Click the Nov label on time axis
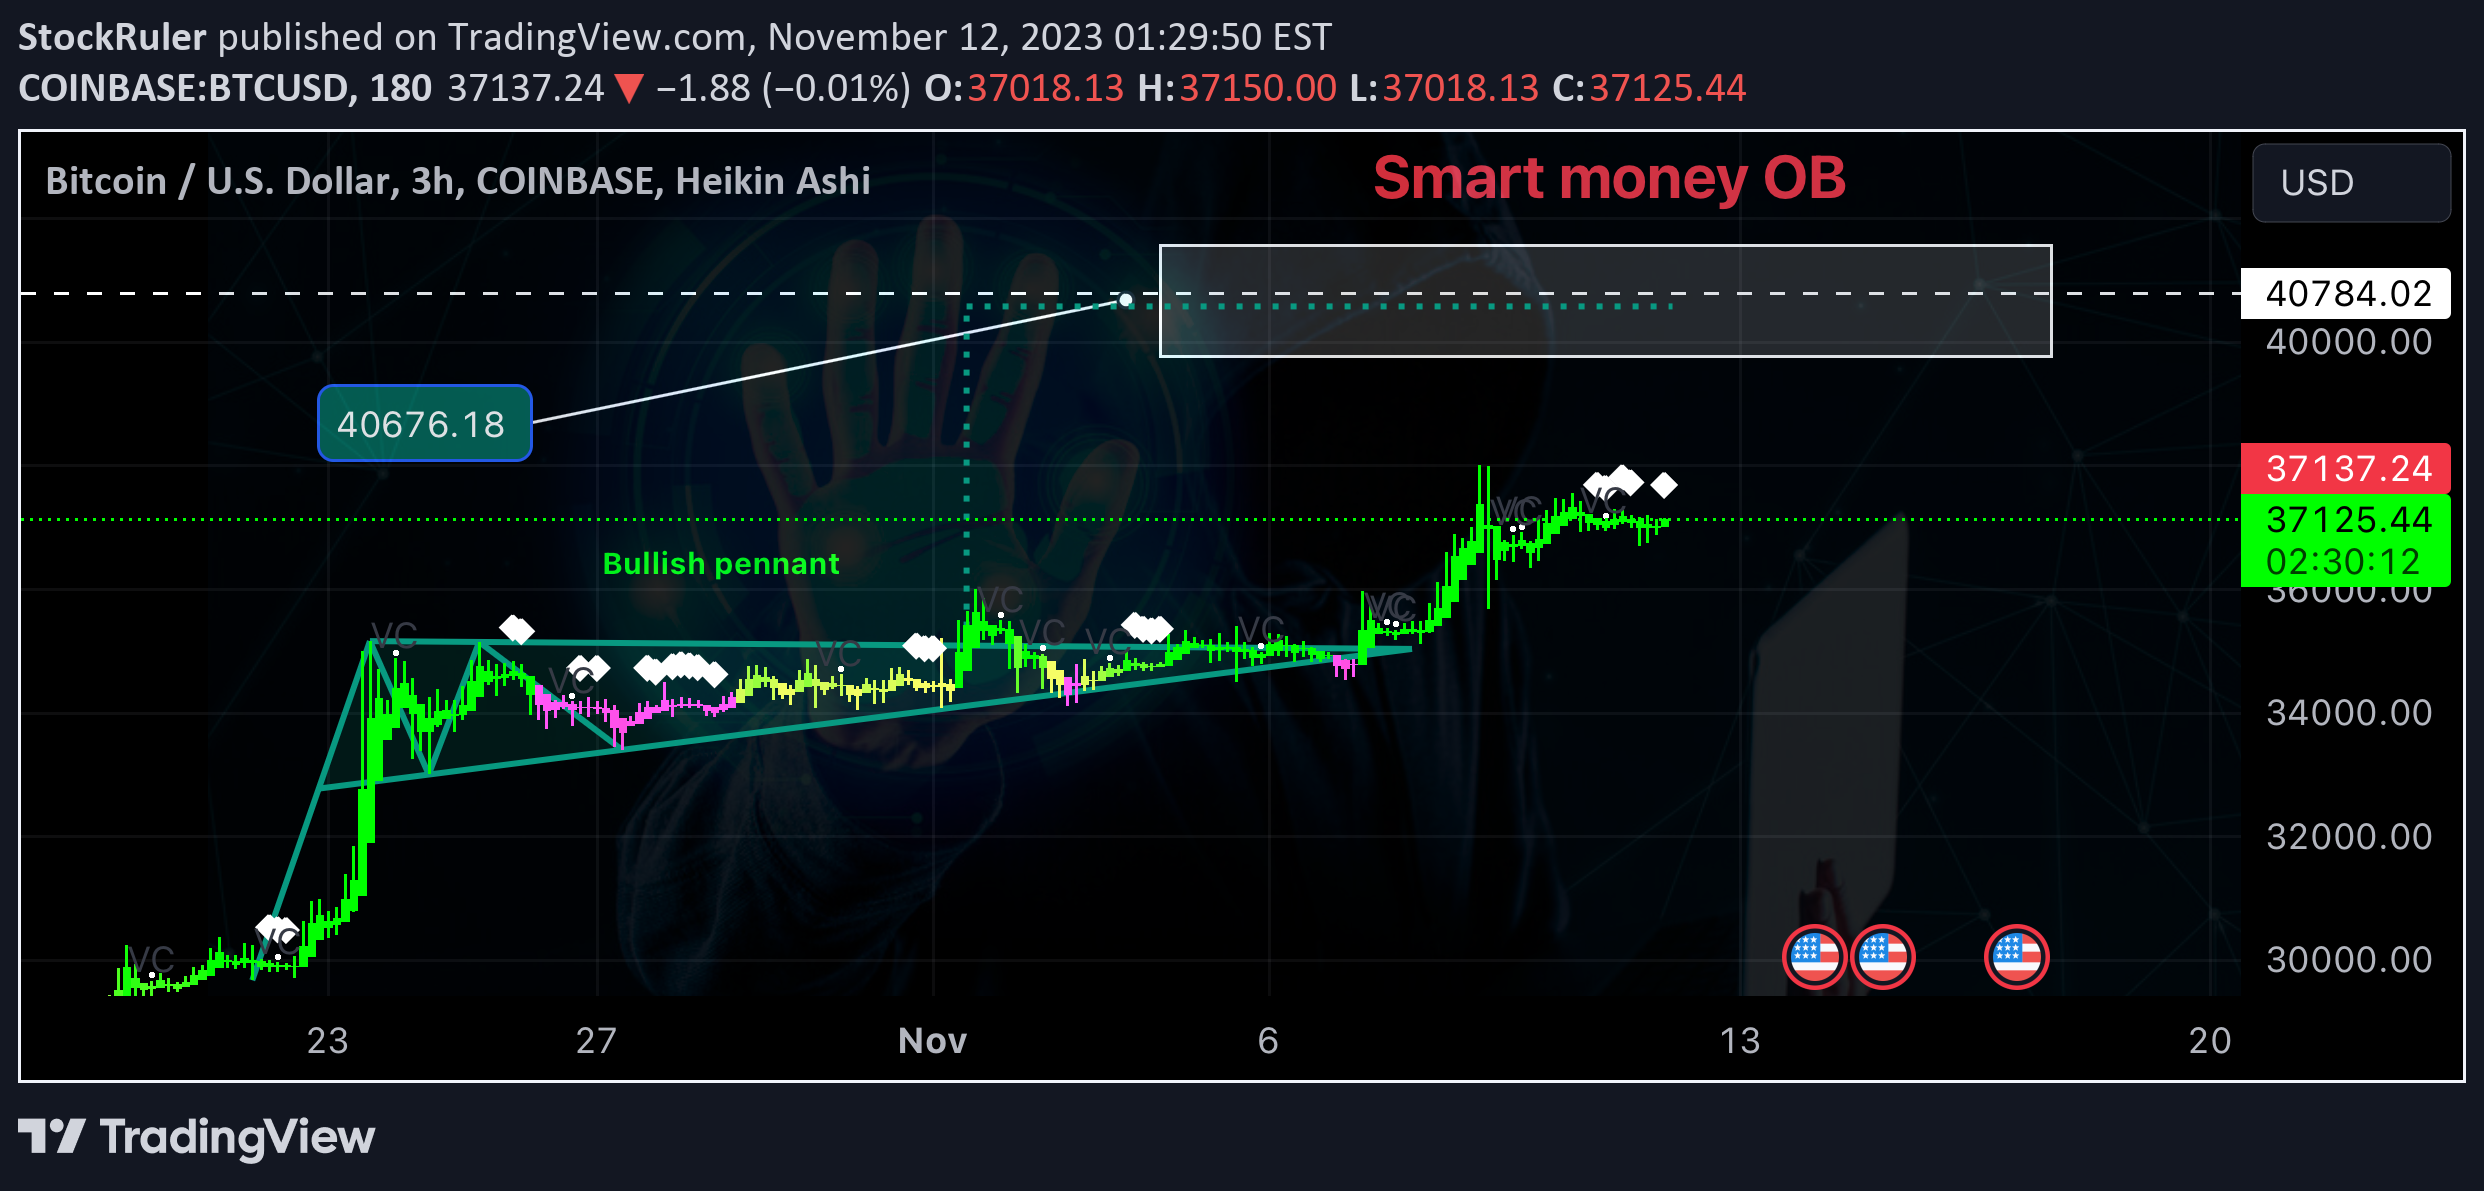2484x1191 pixels. pyautogui.click(x=932, y=1041)
